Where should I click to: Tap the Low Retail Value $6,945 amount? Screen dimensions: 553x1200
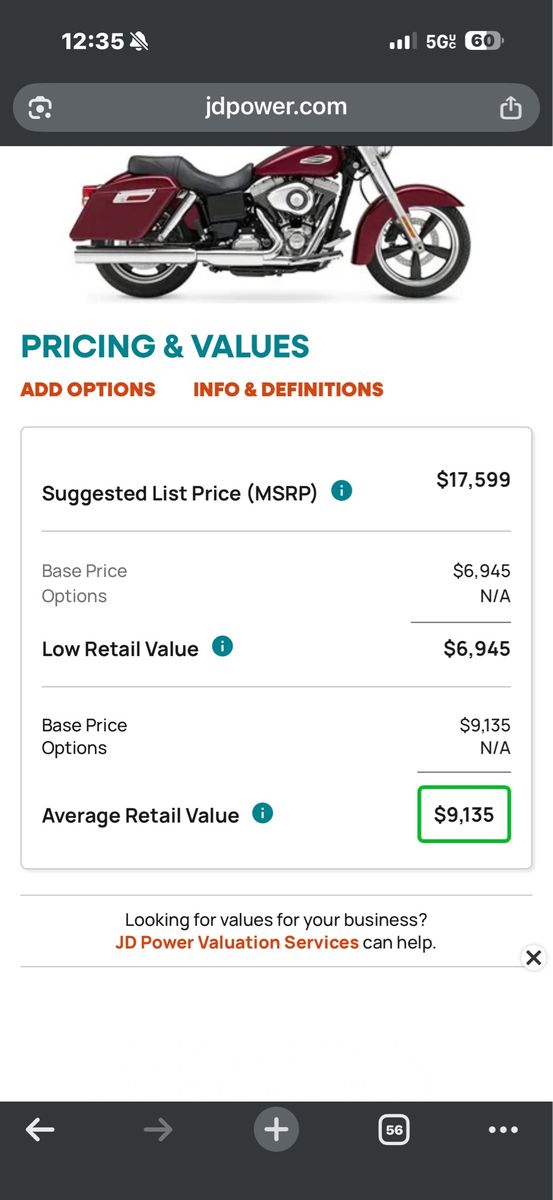477,649
